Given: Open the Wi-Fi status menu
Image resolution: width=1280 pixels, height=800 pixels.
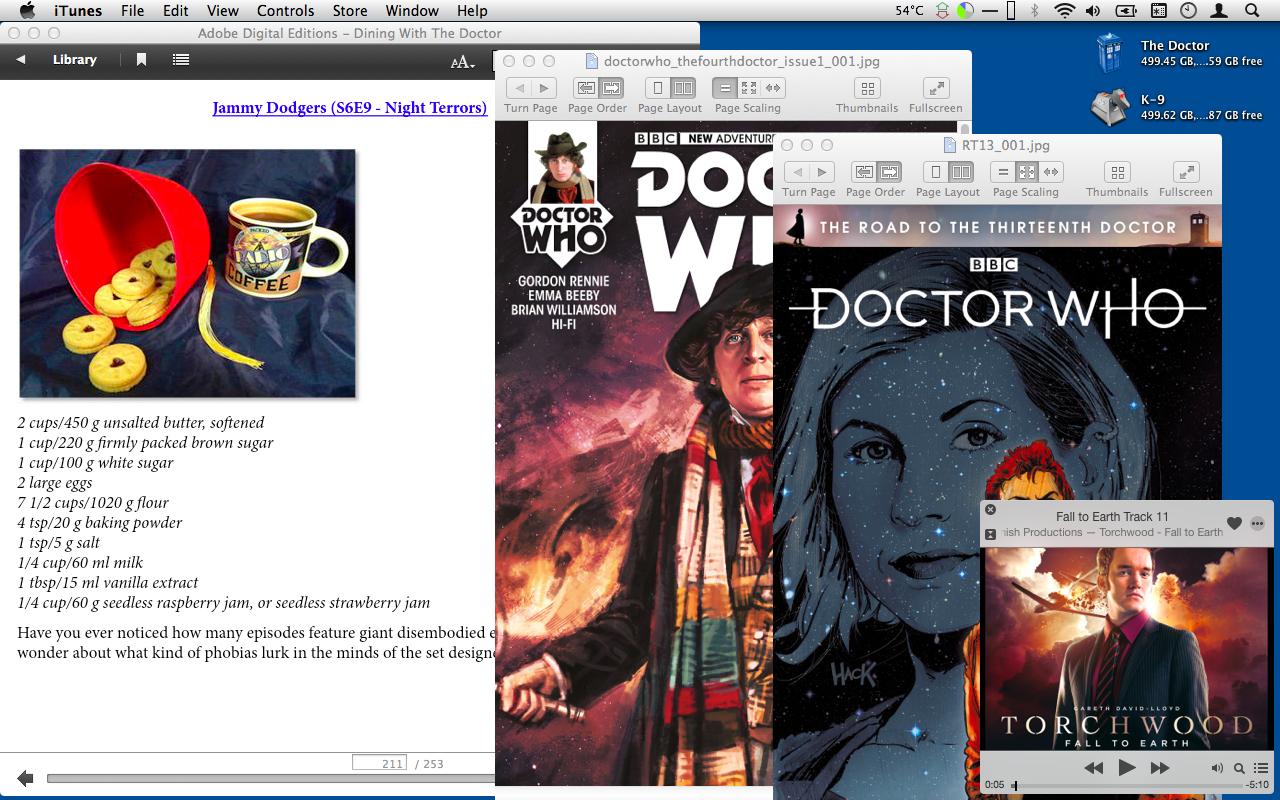Looking at the screenshot, I should [1065, 11].
